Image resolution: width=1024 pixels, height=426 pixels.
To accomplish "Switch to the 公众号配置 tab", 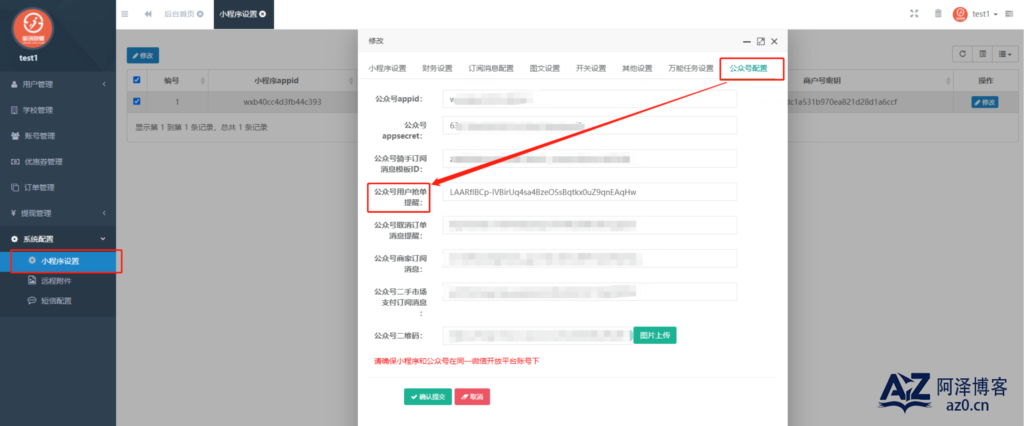I will click(x=748, y=69).
